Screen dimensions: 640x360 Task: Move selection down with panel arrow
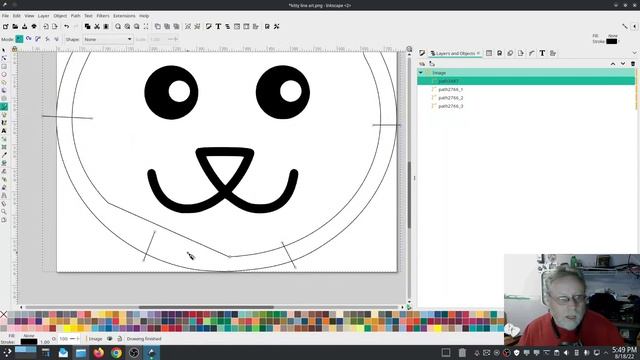pos(623,64)
